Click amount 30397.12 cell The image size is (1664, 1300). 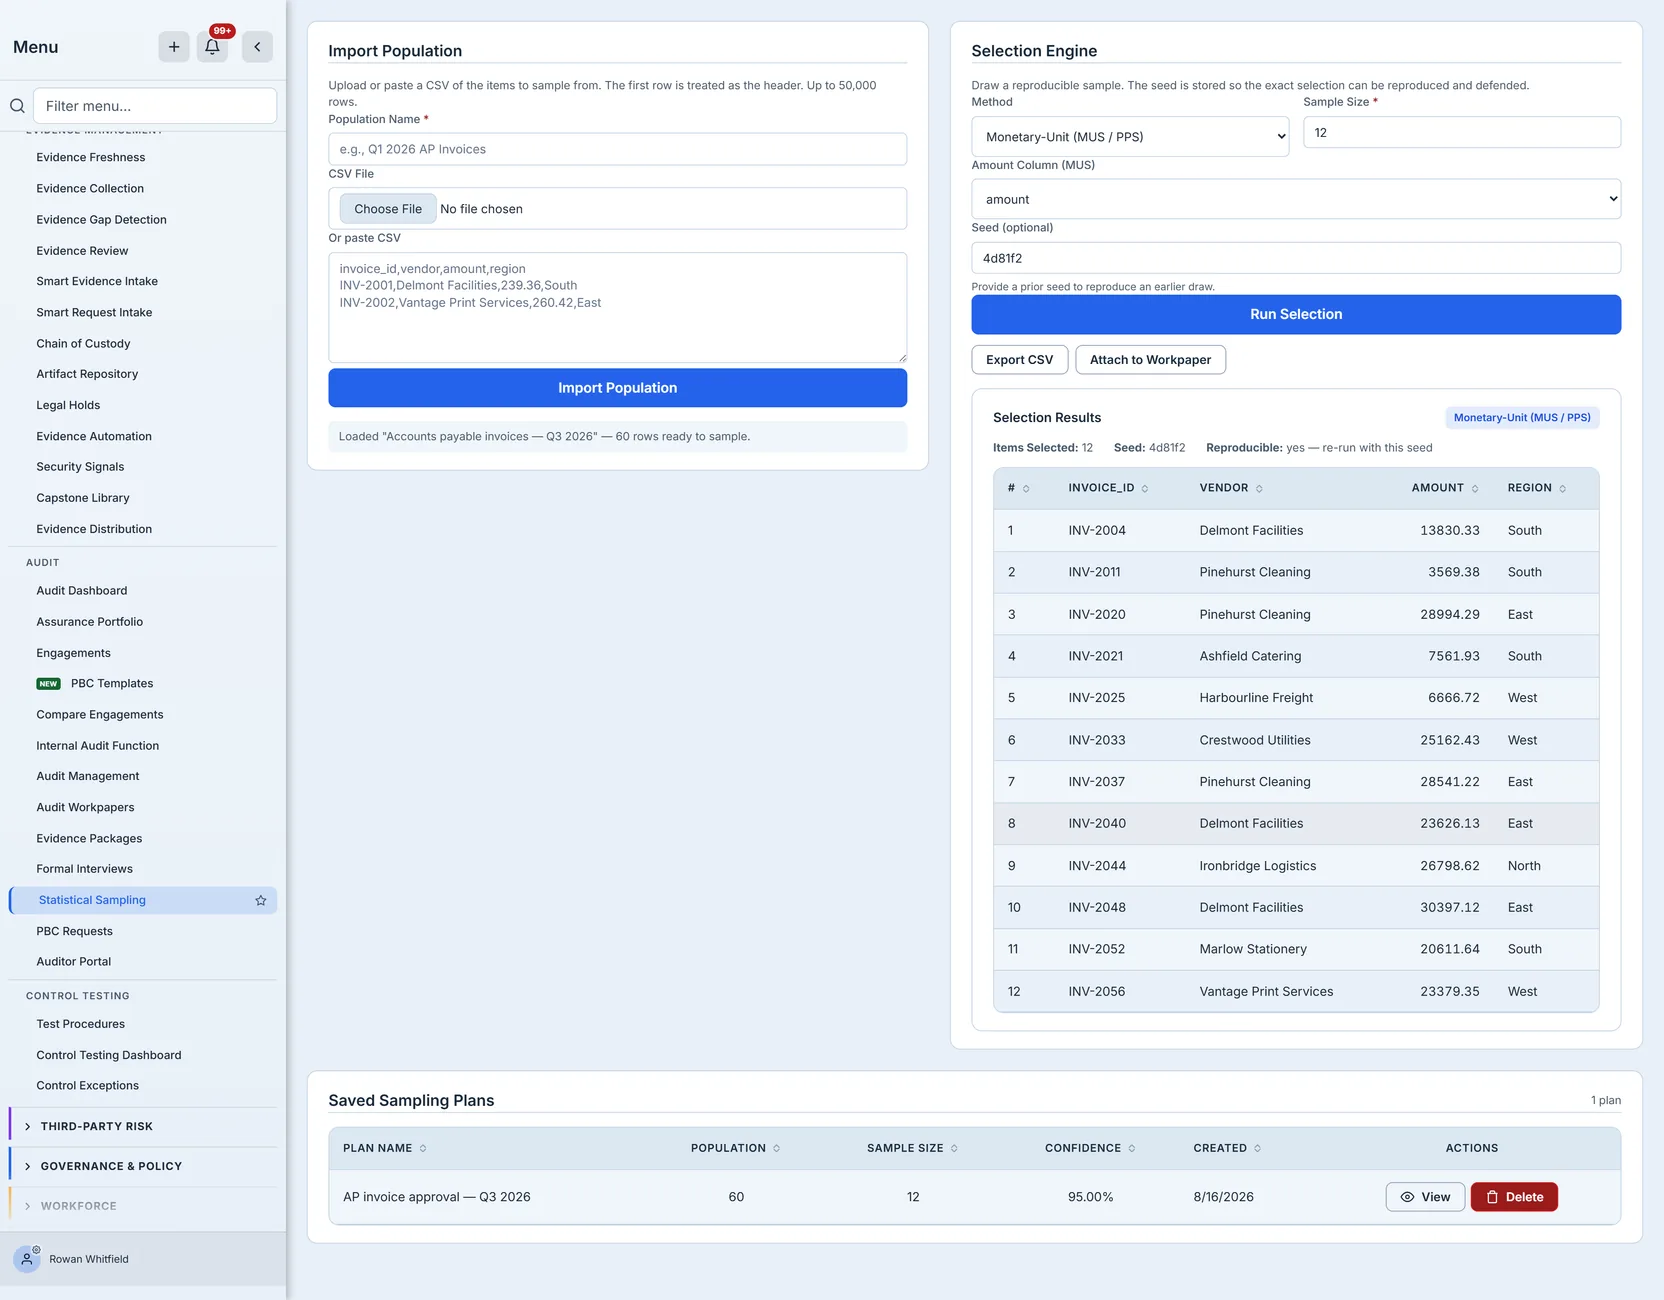(x=1449, y=908)
